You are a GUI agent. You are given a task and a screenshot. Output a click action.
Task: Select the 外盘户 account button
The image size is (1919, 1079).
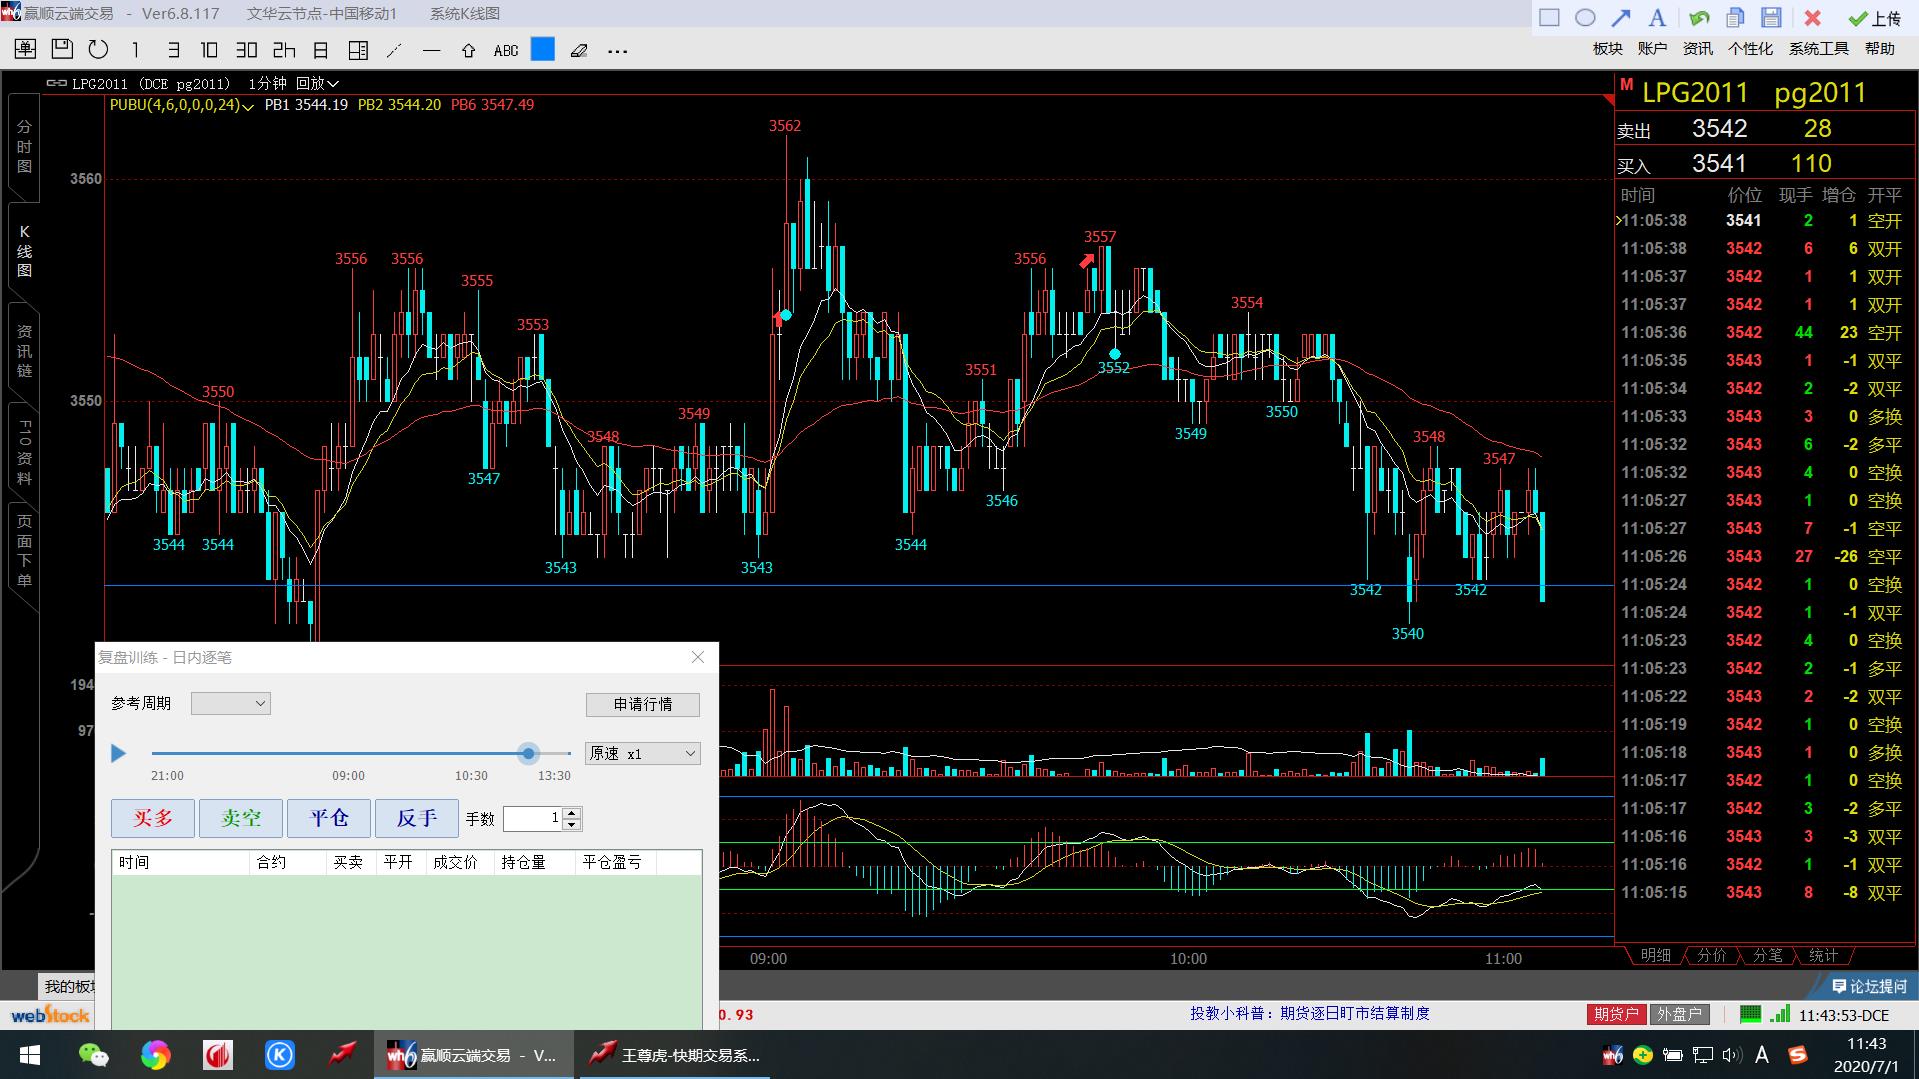pos(1679,1014)
